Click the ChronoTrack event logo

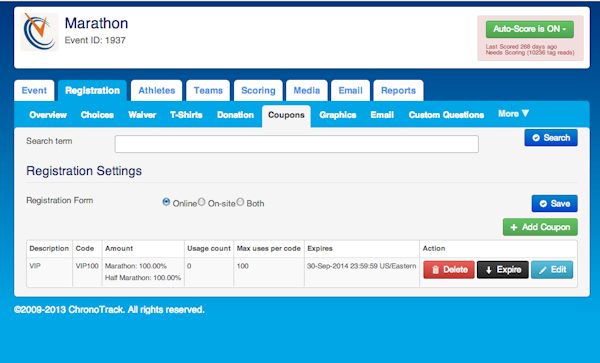[x=39, y=32]
